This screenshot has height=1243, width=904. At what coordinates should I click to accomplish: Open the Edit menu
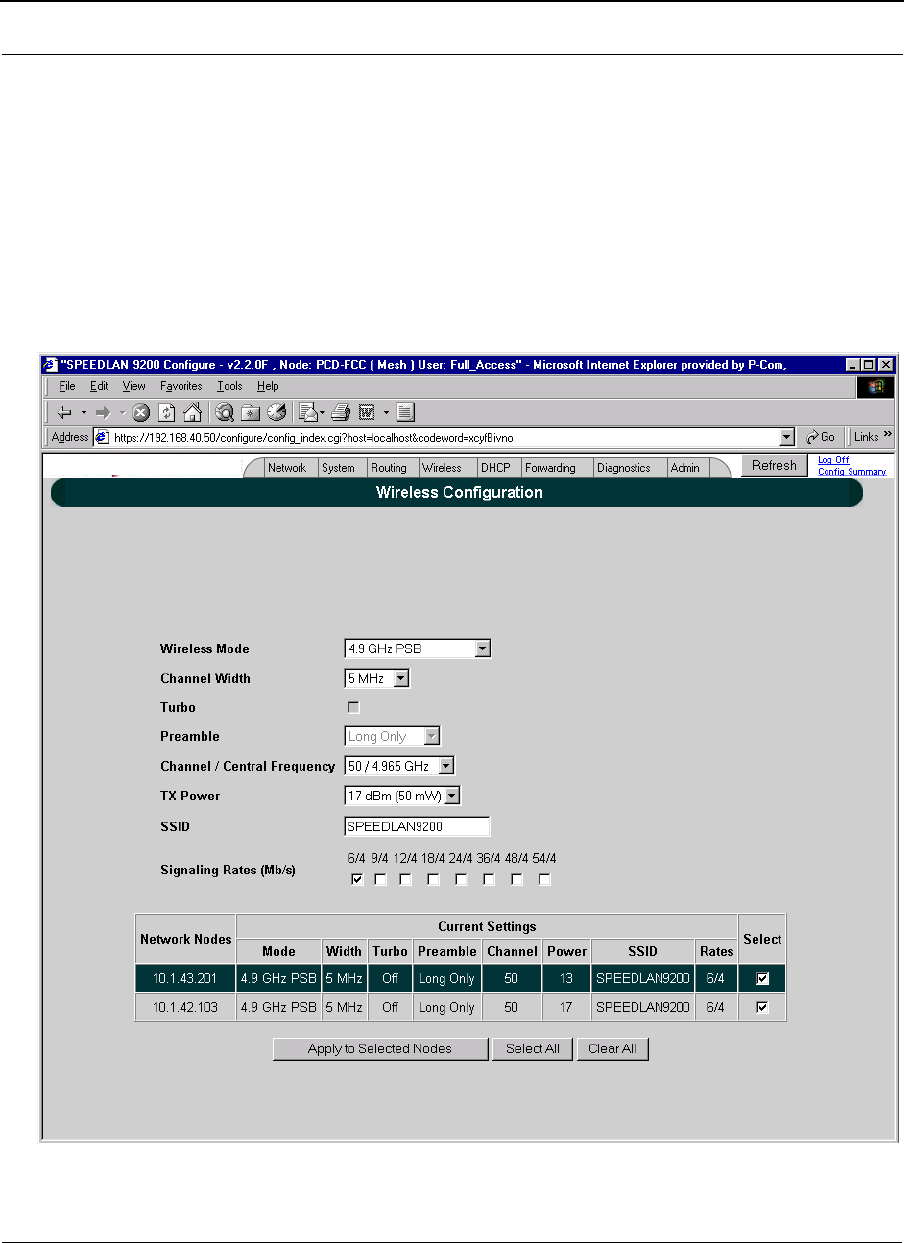pyautogui.click(x=98, y=386)
